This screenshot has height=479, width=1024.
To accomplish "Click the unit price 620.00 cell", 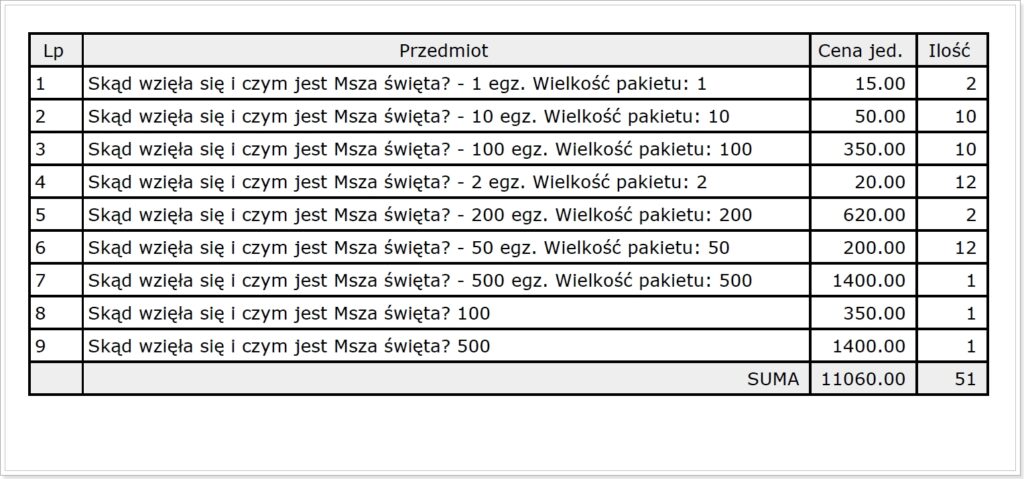I will 863,214.
